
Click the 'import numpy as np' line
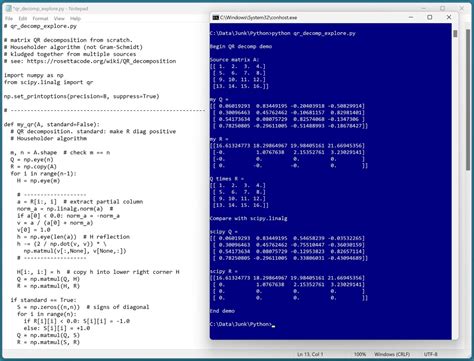click(x=34, y=75)
